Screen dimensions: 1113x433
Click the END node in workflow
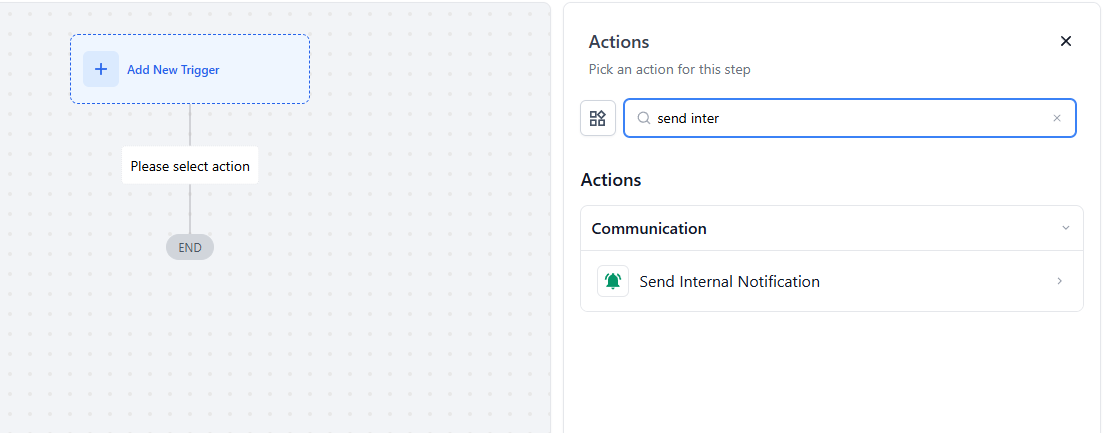(x=190, y=247)
